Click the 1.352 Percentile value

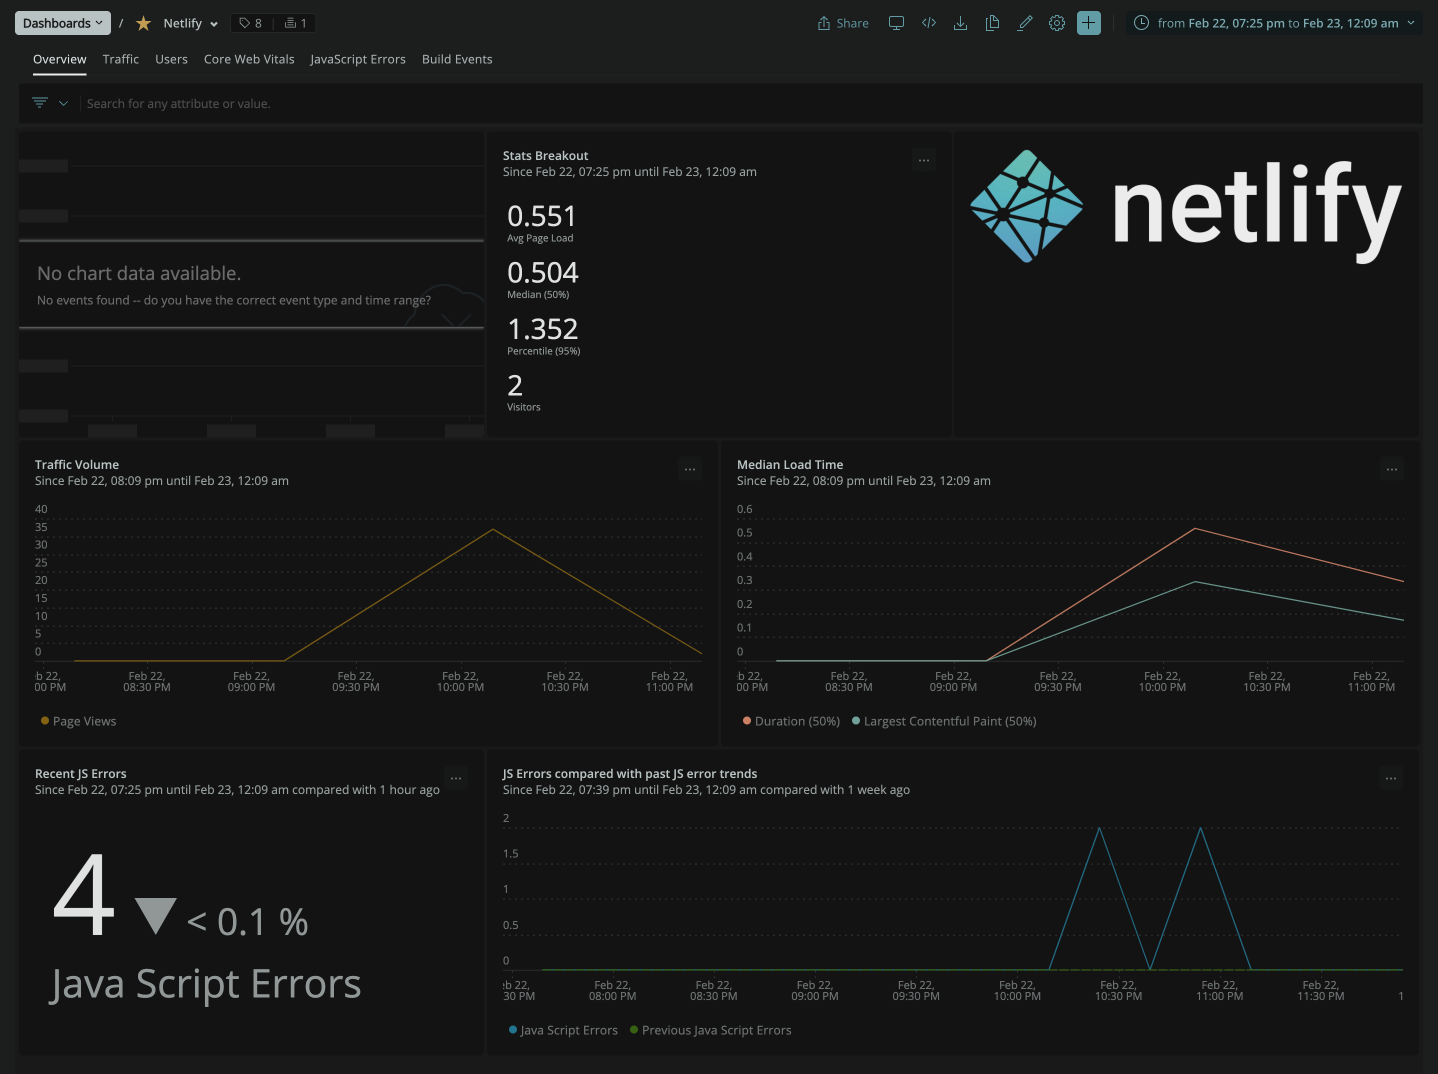[543, 329]
